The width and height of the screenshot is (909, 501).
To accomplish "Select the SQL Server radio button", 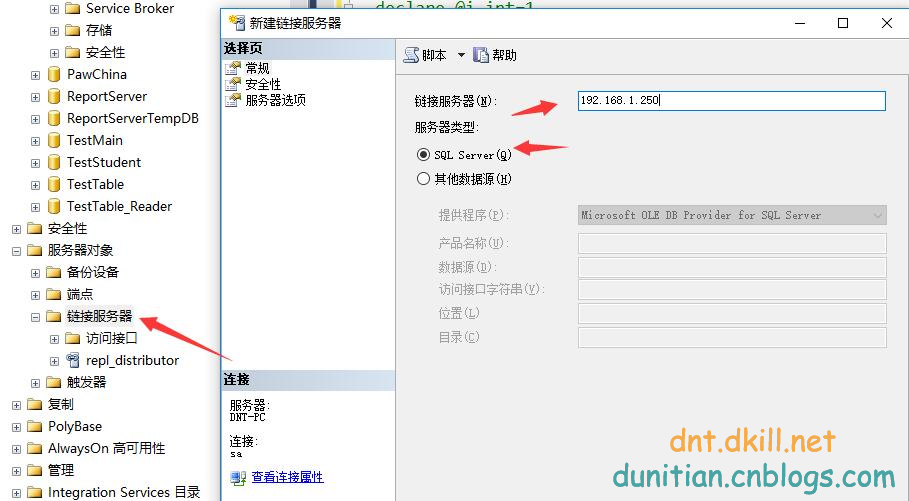I will (x=423, y=155).
